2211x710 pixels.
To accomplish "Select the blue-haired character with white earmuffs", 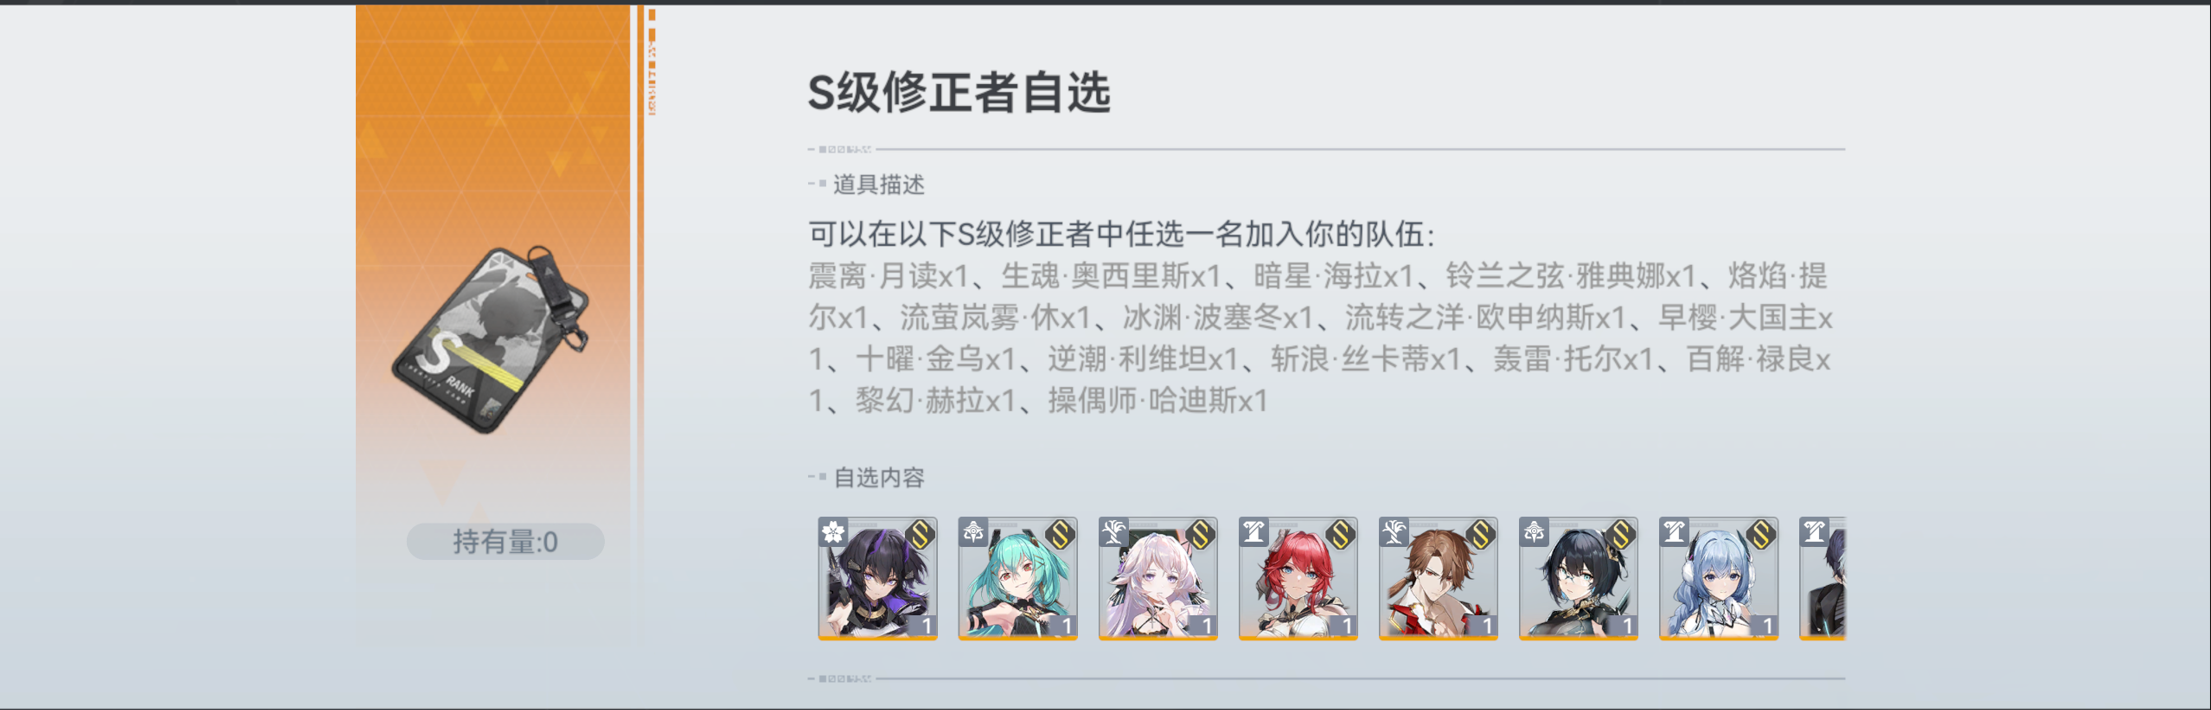I will [1718, 578].
